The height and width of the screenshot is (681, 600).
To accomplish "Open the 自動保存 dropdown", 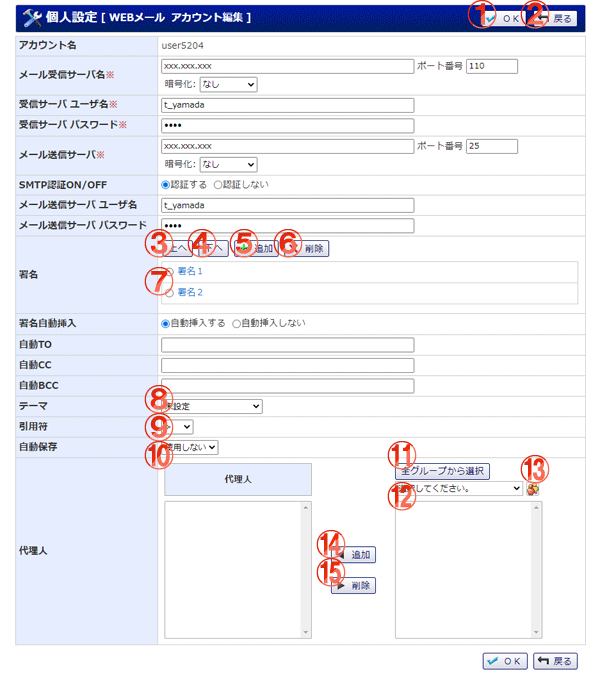I will [190, 447].
